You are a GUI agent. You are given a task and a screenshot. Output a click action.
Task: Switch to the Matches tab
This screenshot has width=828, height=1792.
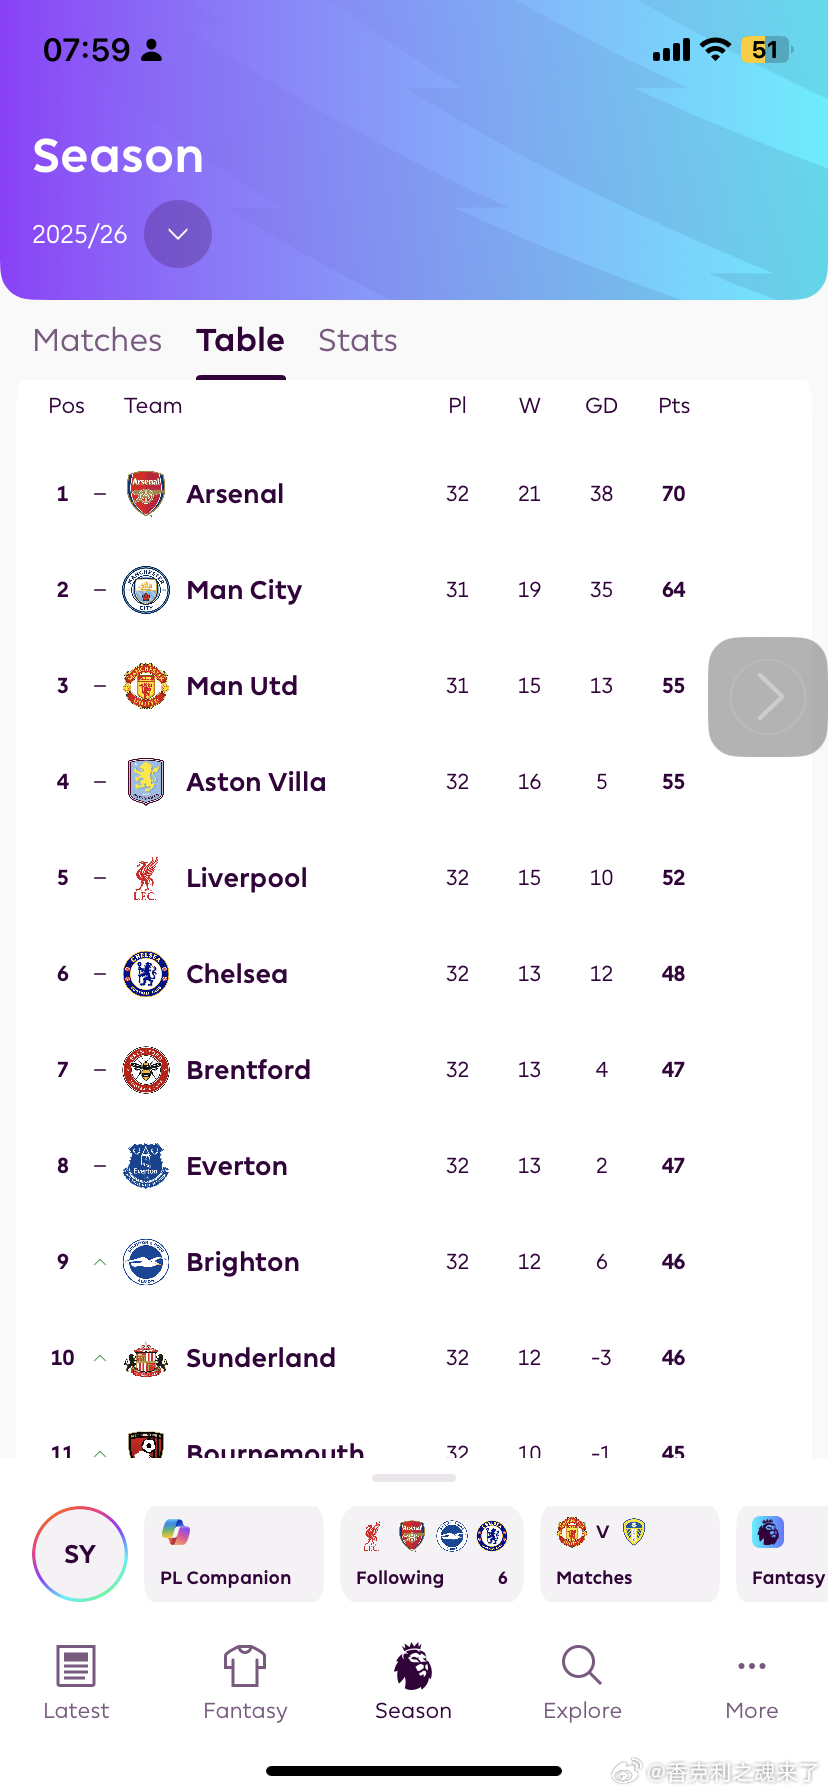tap(97, 341)
